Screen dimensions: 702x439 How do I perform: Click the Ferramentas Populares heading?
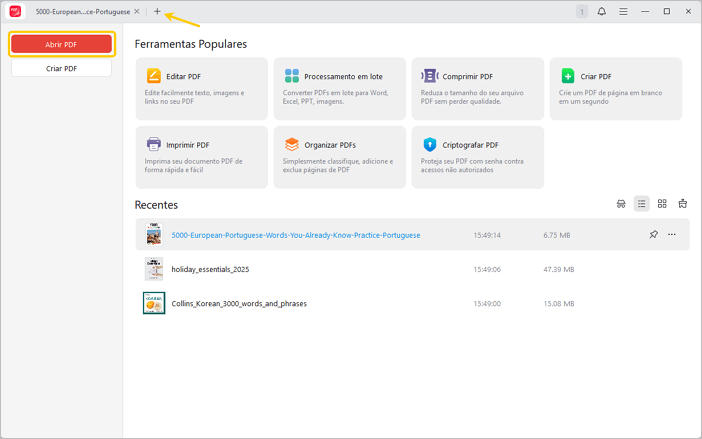click(191, 44)
